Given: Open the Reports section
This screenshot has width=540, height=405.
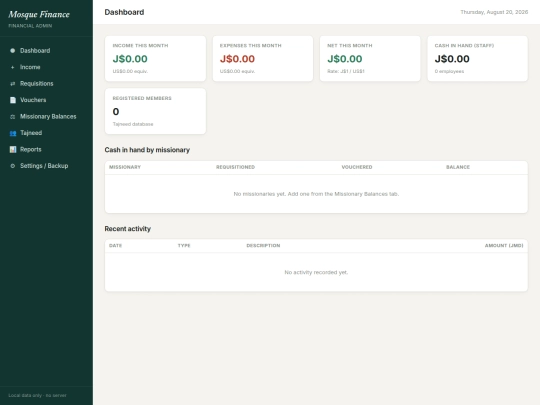Looking at the screenshot, I should coord(46,149).
